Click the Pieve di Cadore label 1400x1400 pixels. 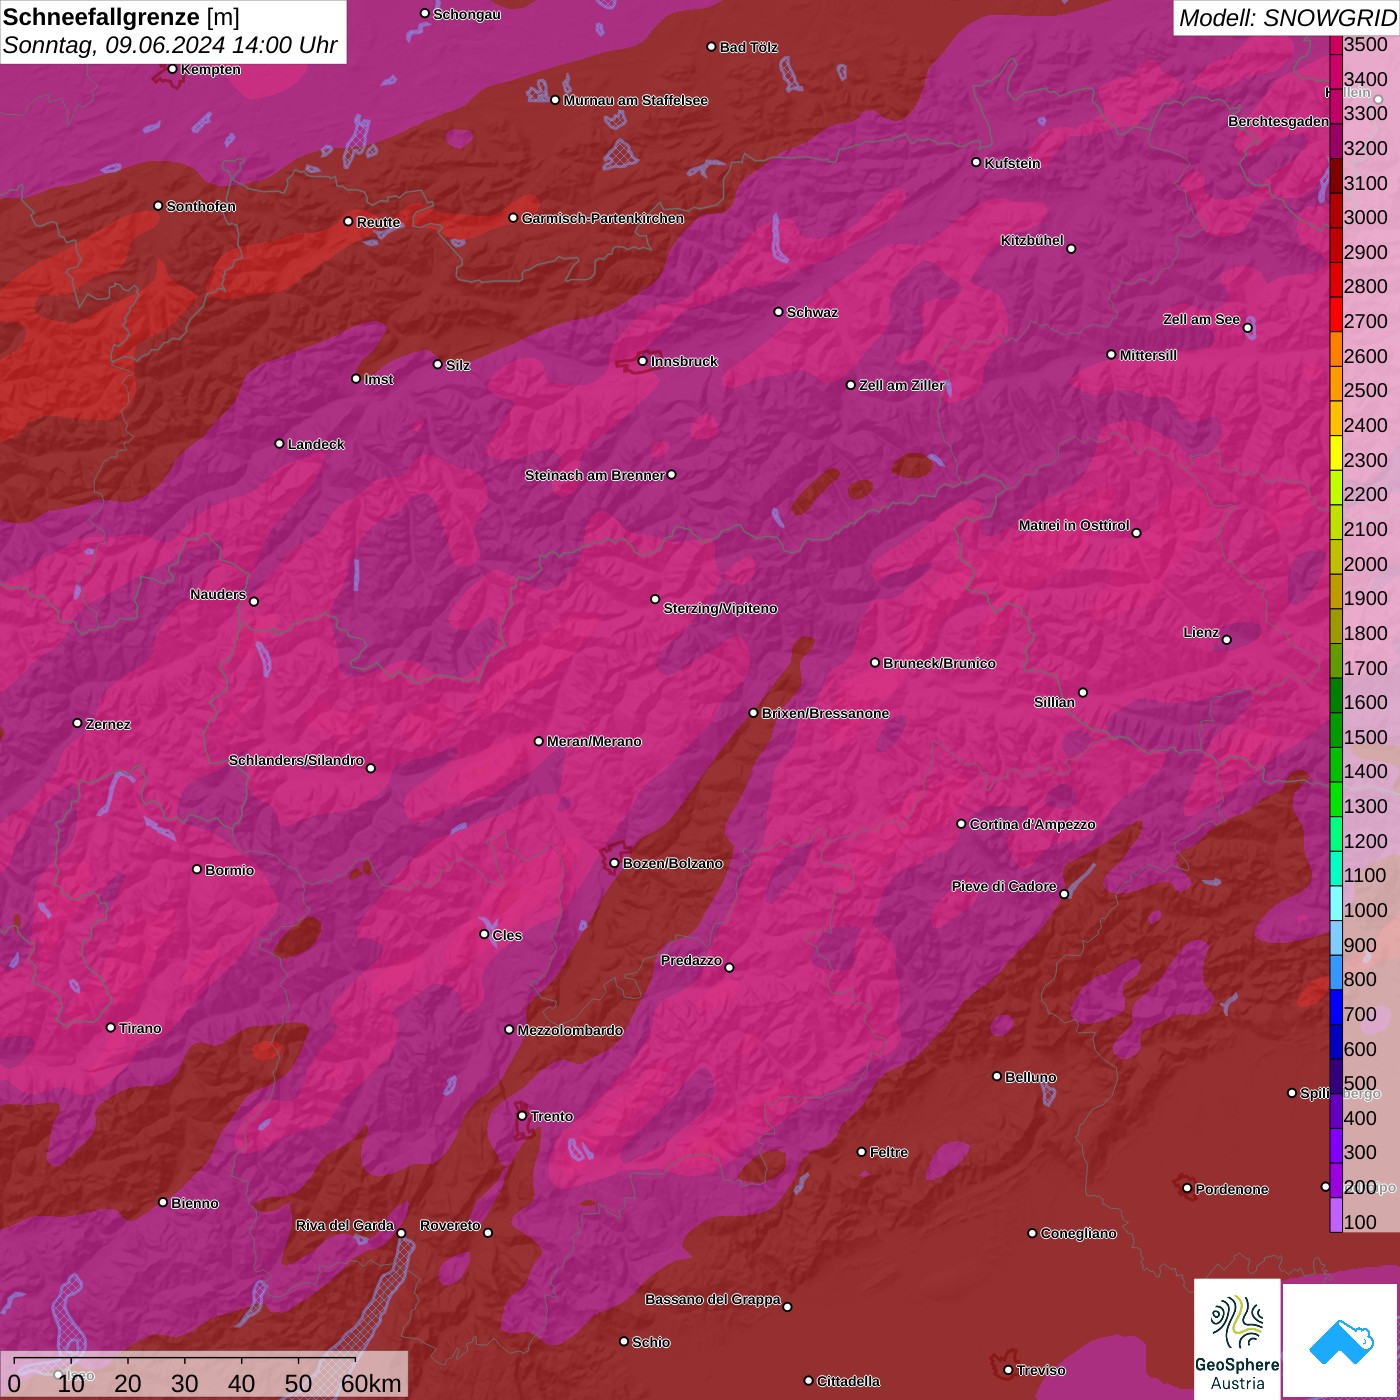click(x=1004, y=886)
